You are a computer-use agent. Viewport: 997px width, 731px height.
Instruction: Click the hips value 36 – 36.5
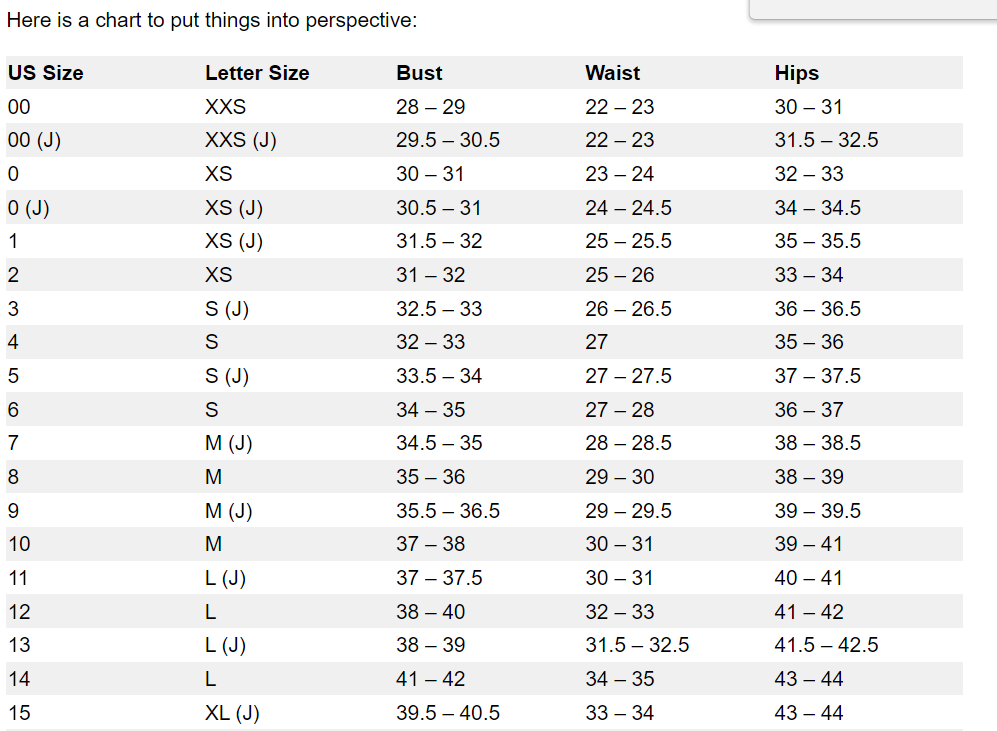817,309
